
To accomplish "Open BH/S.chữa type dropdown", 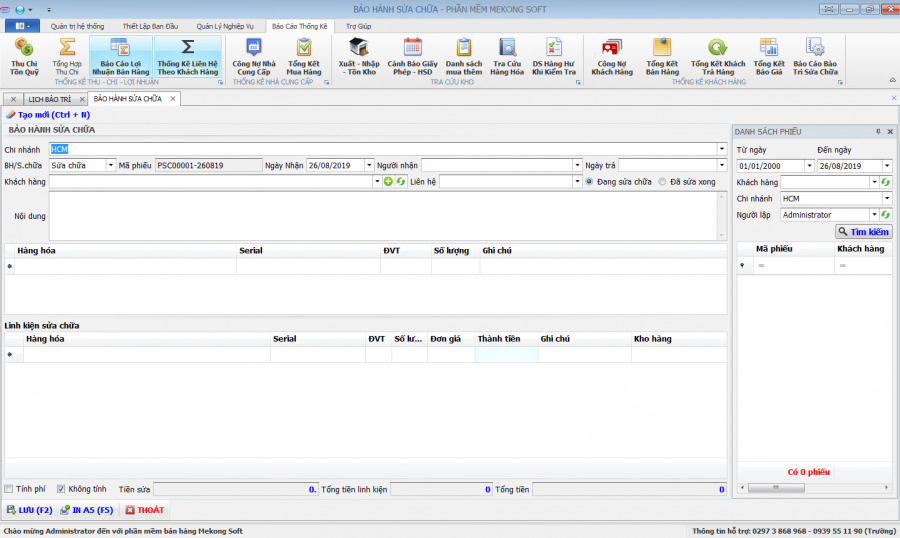I will coord(110,165).
